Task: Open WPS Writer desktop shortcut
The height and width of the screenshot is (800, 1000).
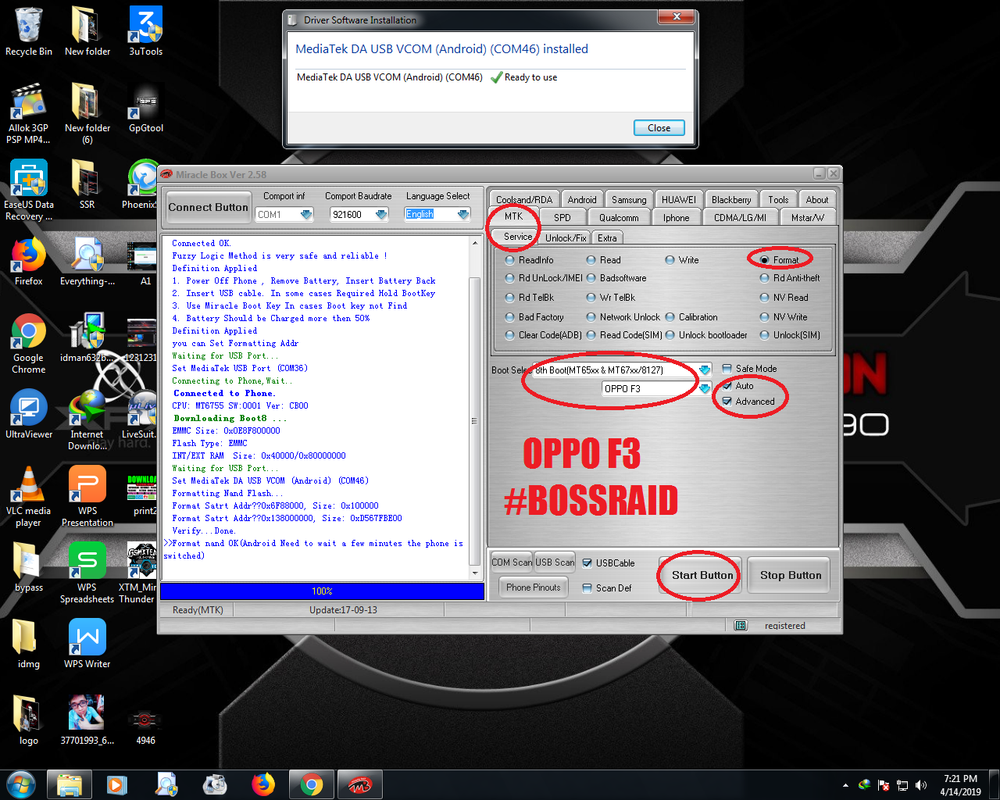Action: (x=87, y=644)
